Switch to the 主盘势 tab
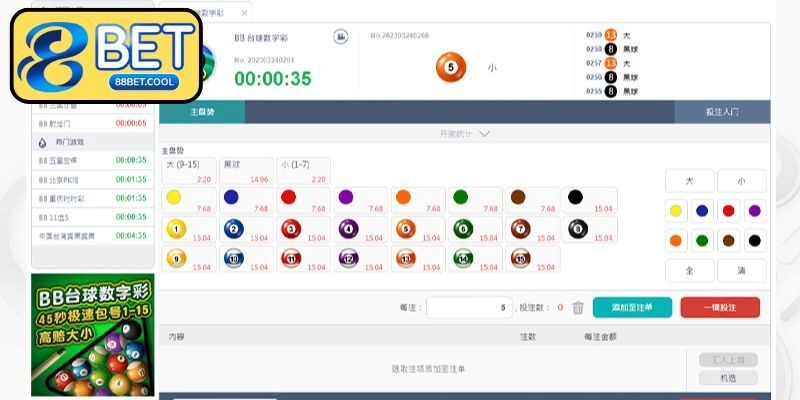Screen dimensions: 800x400 202,112
